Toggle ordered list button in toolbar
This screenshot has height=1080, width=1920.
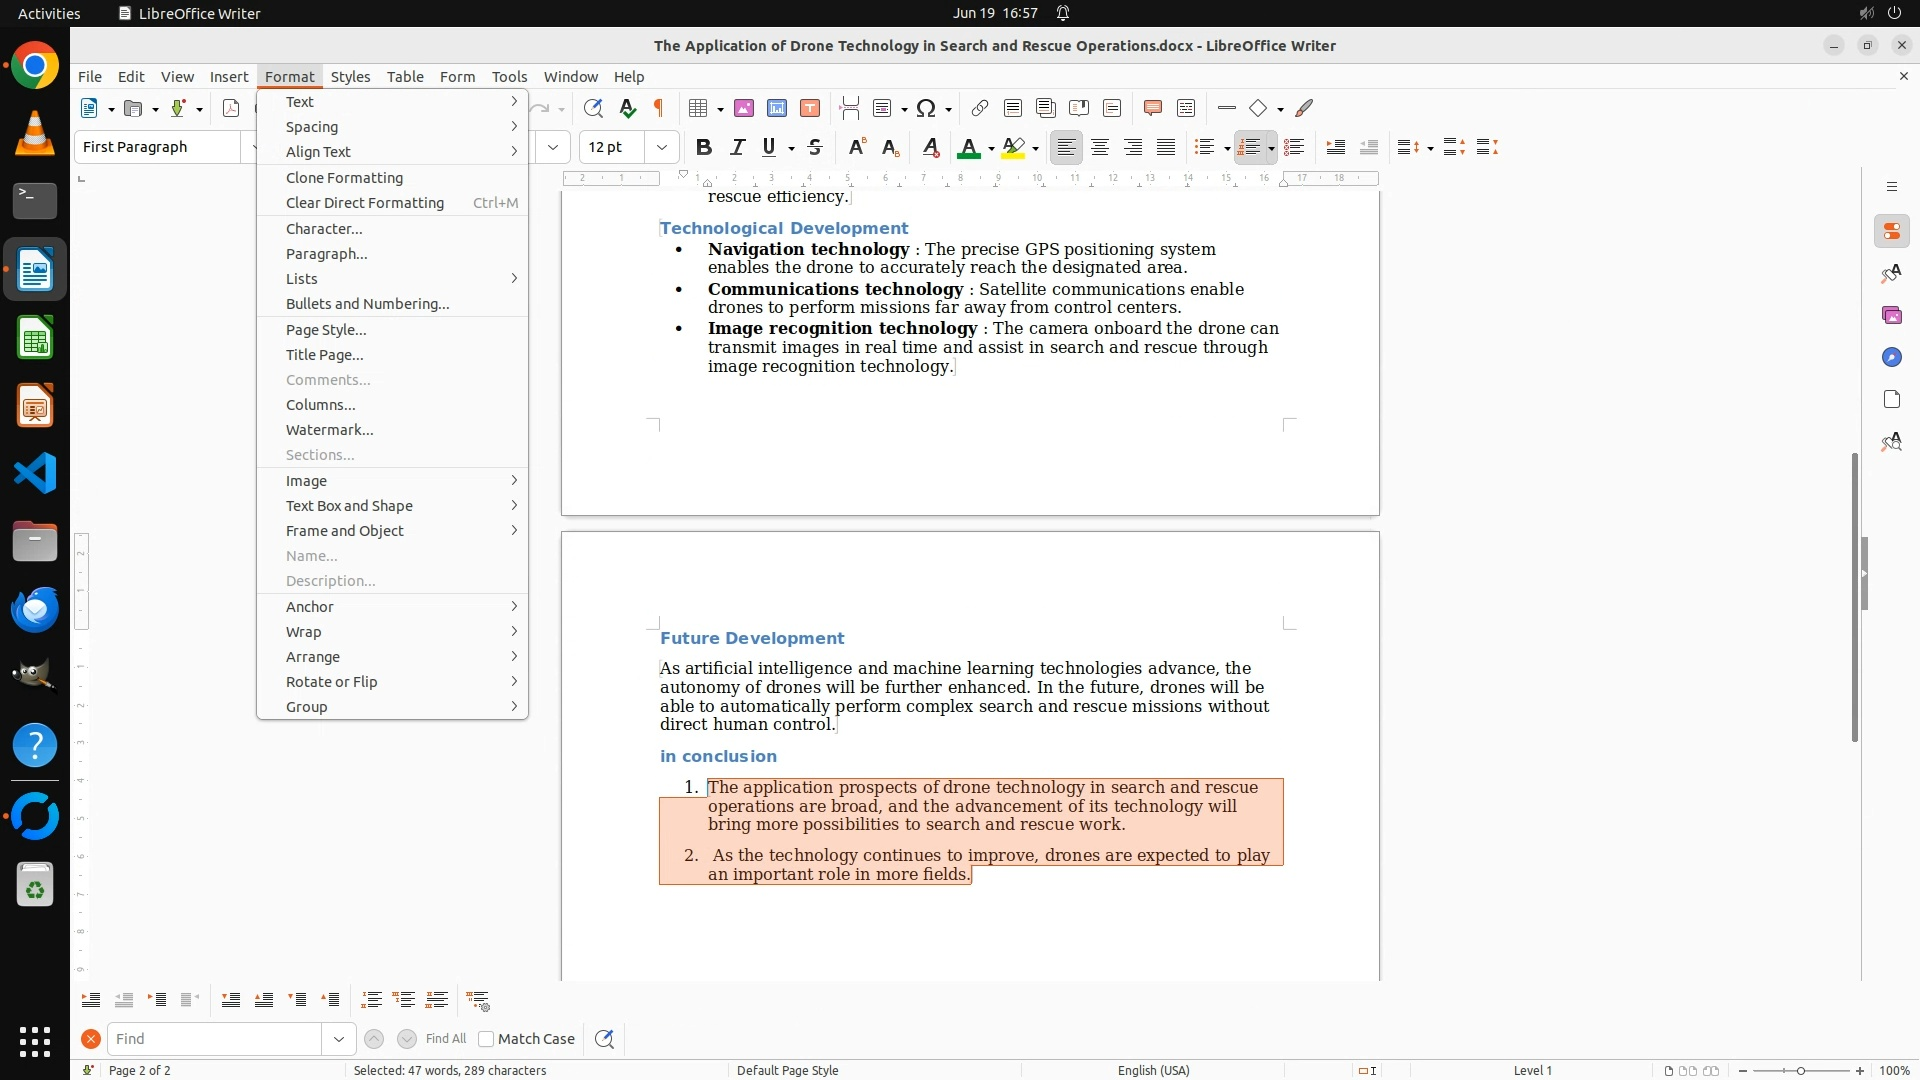coord(1248,147)
